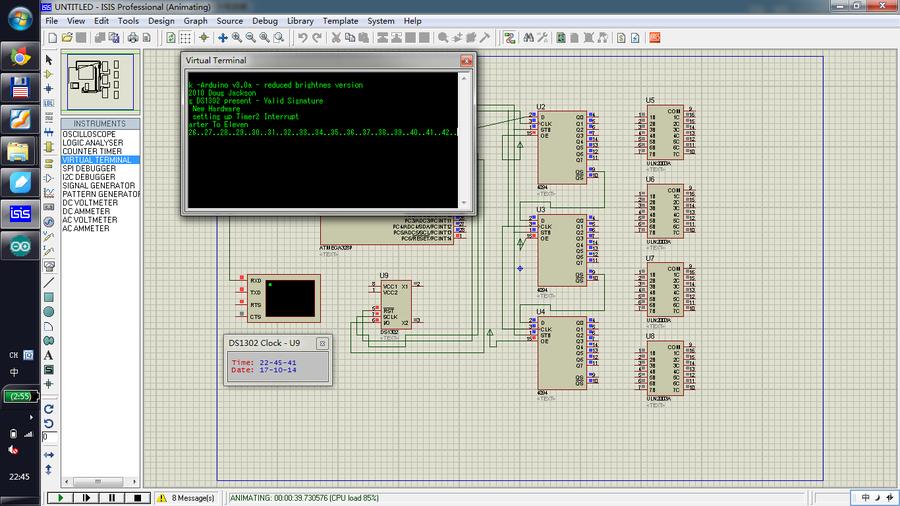Select the 2D circle drawing tool
This screenshot has width=900, height=506.
point(49,312)
